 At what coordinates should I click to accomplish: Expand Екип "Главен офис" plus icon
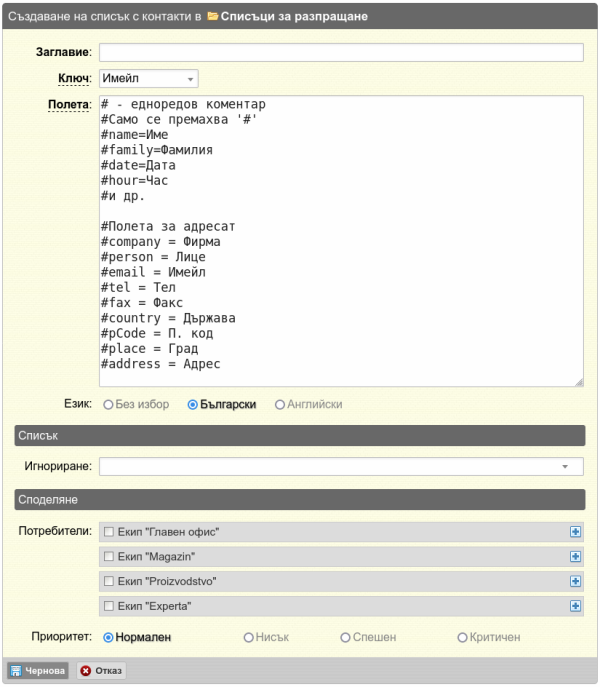(x=575, y=532)
